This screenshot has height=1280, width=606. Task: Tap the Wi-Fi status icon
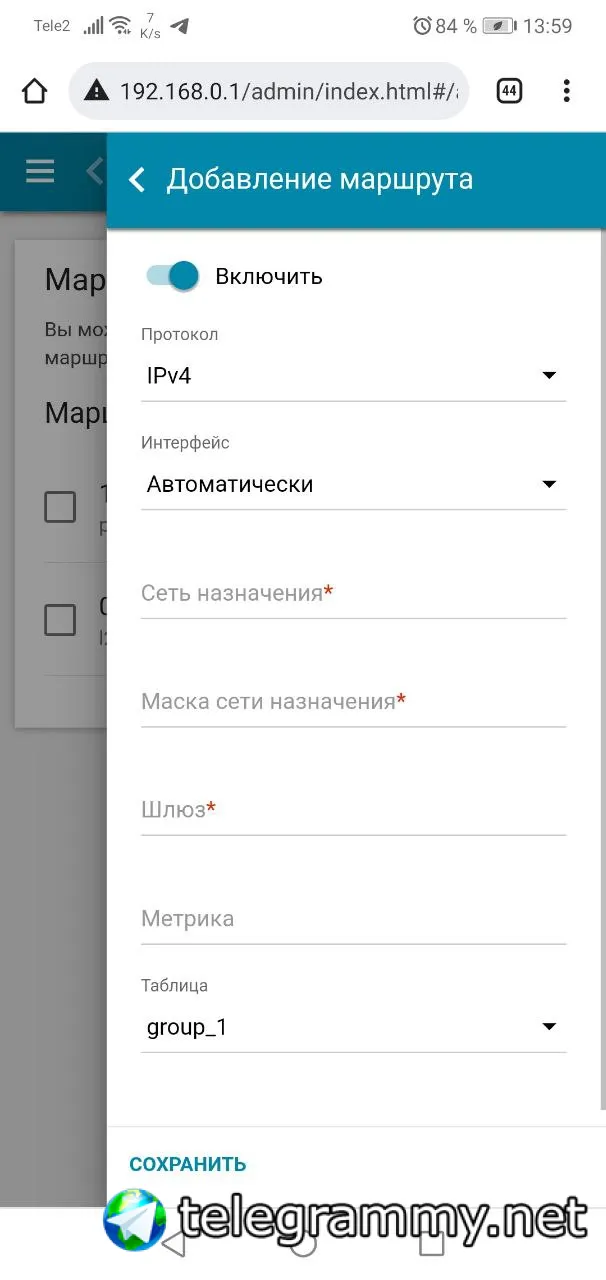coord(120,26)
